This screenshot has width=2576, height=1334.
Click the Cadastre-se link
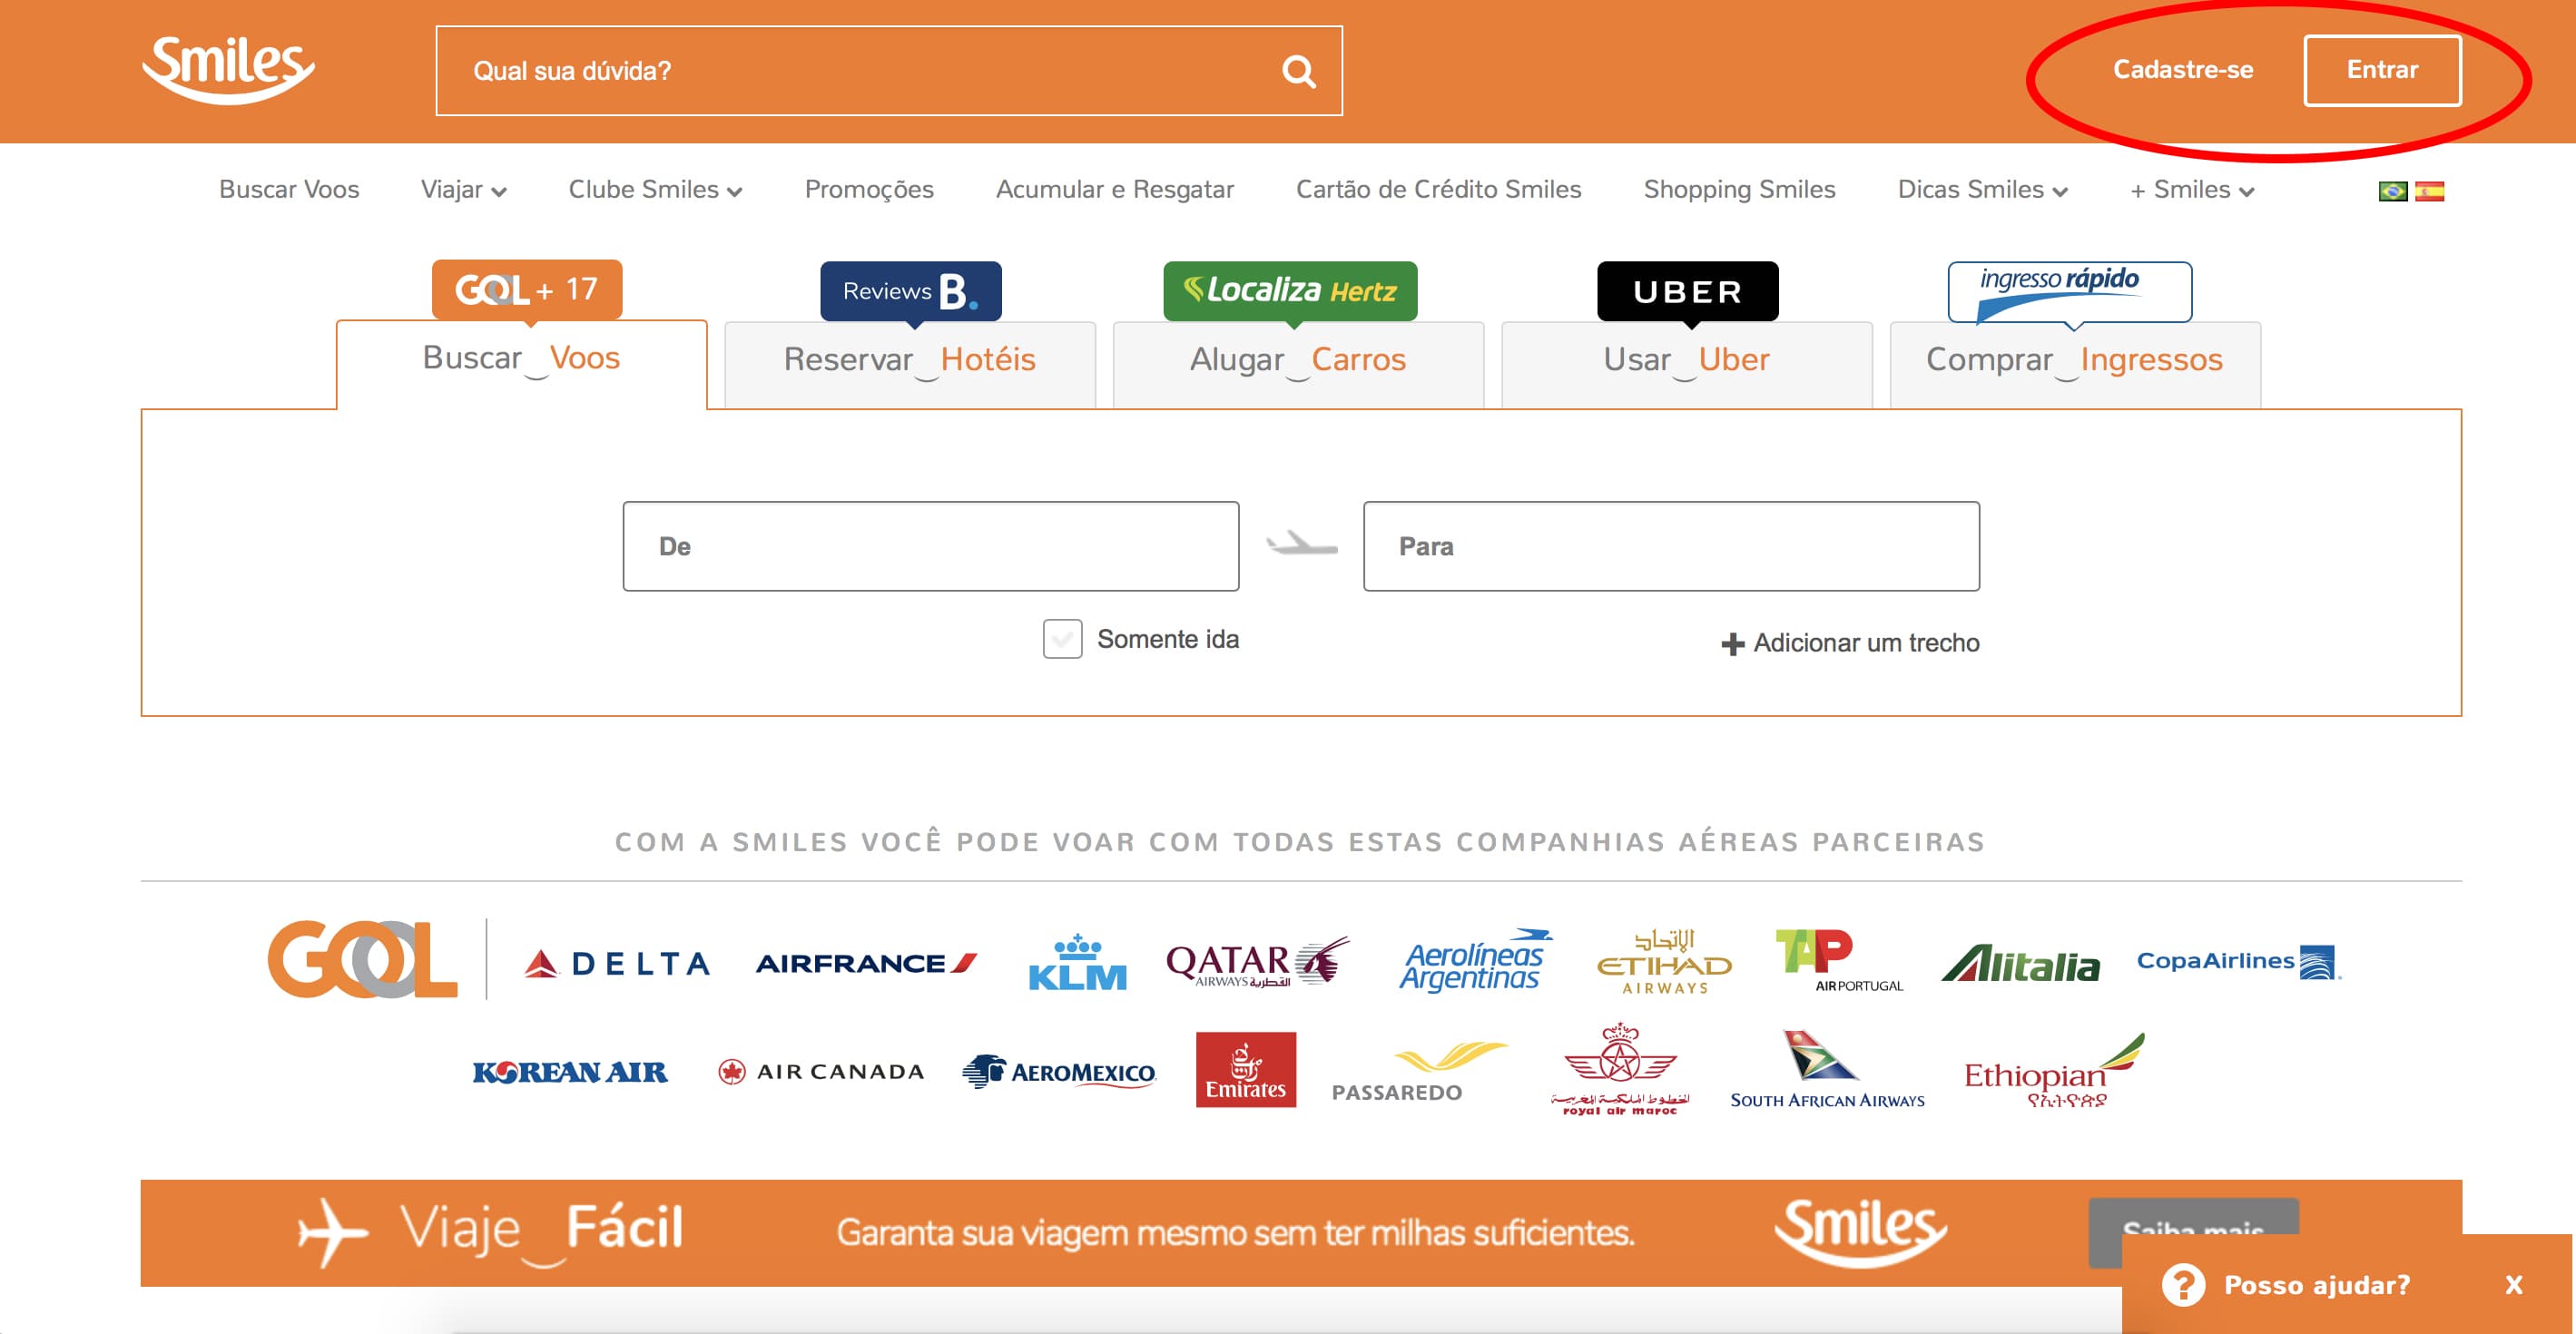(2182, 70)
